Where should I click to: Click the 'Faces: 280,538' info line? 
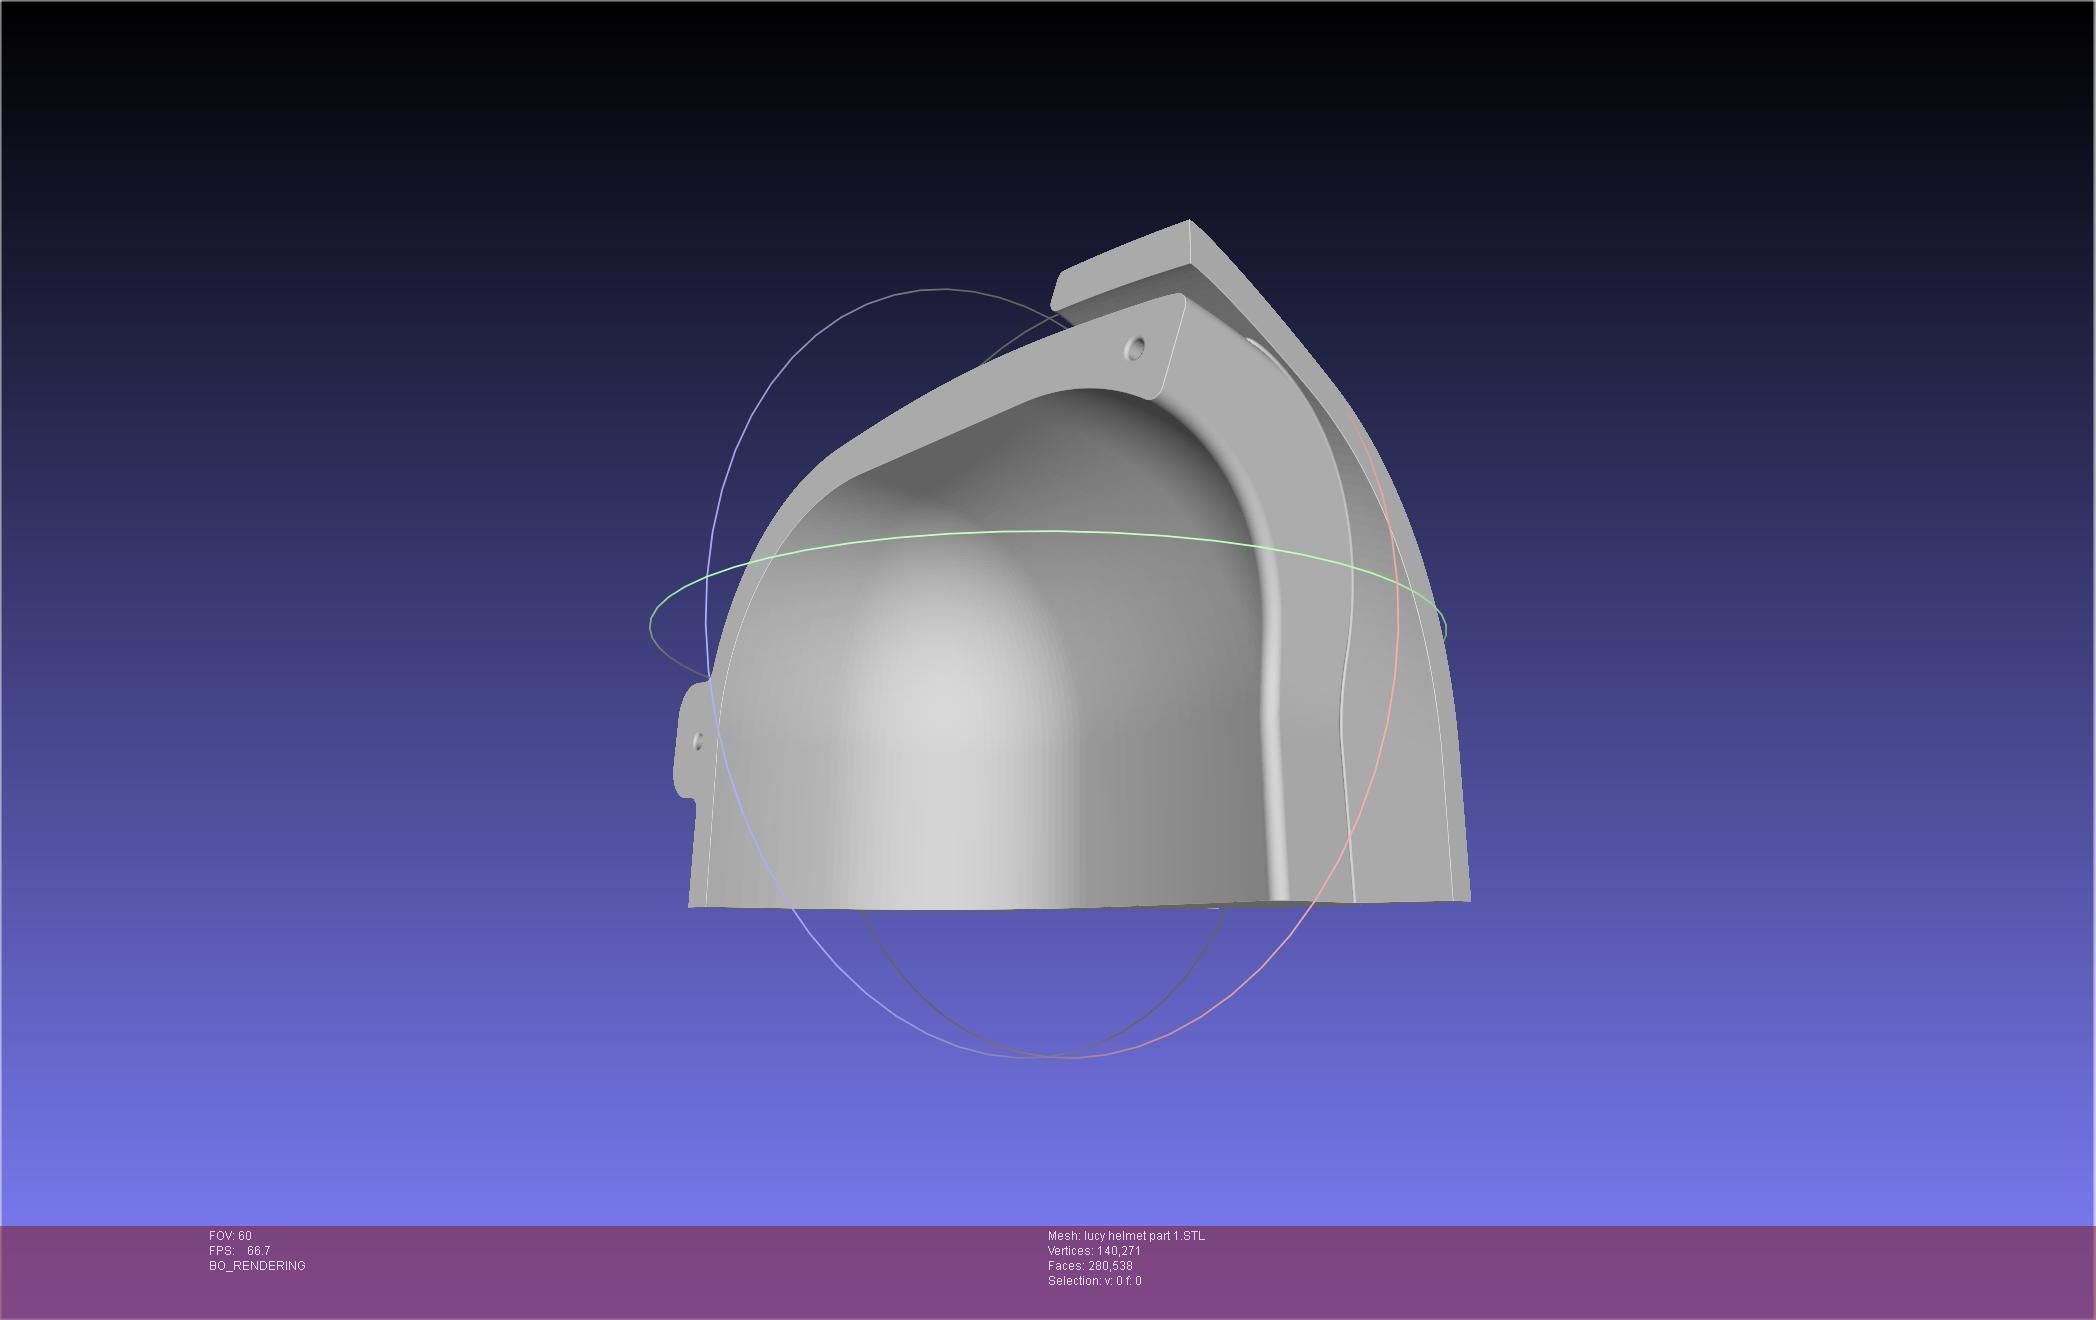click(1090, 1266)
